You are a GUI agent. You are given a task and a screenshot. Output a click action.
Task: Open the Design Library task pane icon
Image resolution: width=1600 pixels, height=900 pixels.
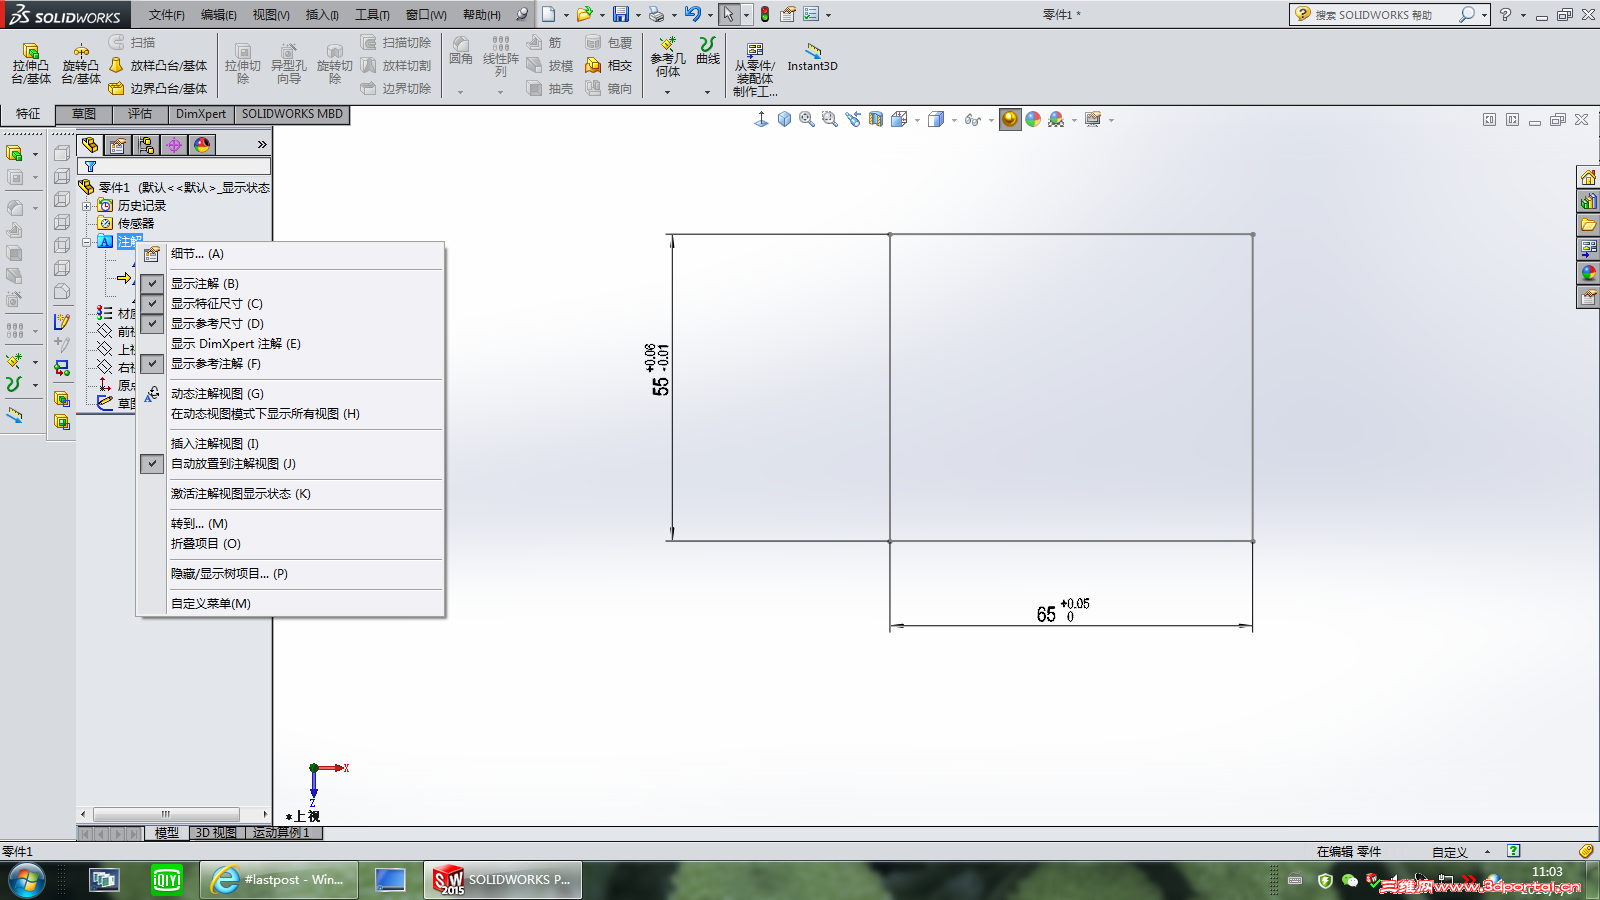(1588, 201)
